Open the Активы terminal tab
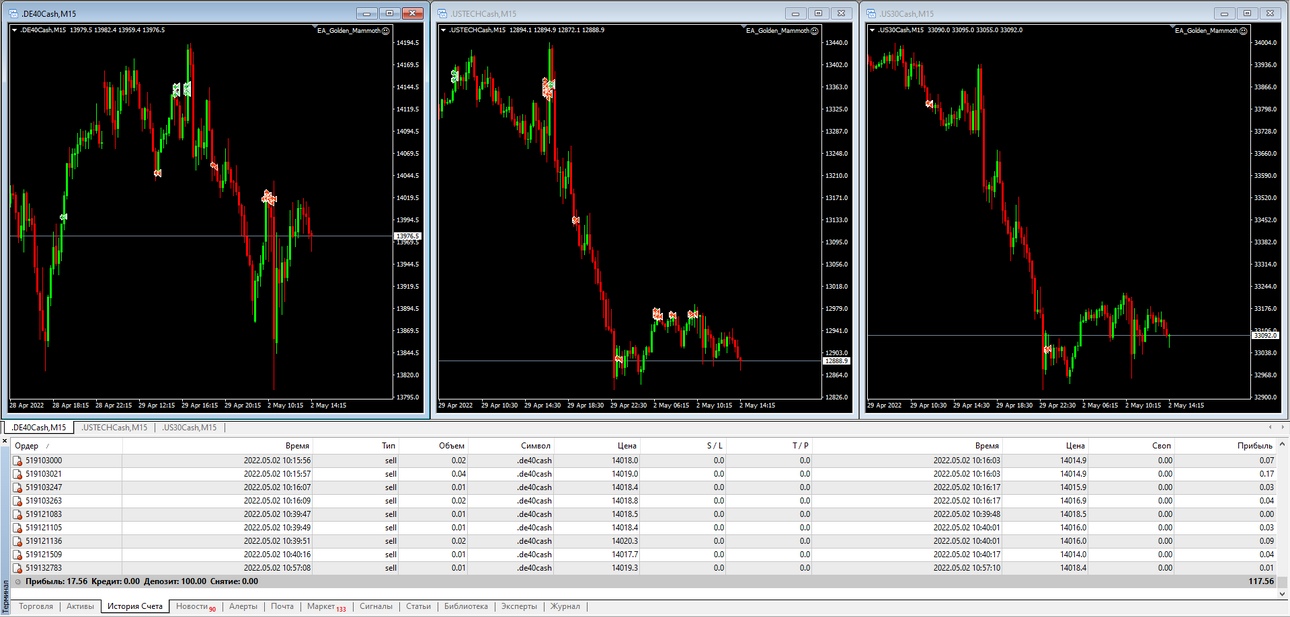 [80, 606]
